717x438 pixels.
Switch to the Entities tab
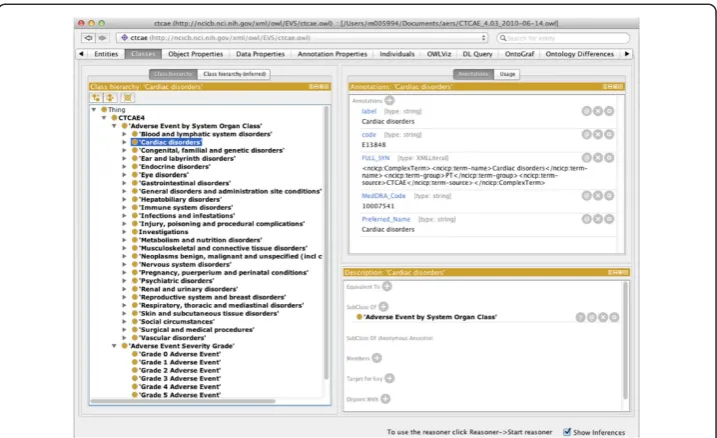106,54
